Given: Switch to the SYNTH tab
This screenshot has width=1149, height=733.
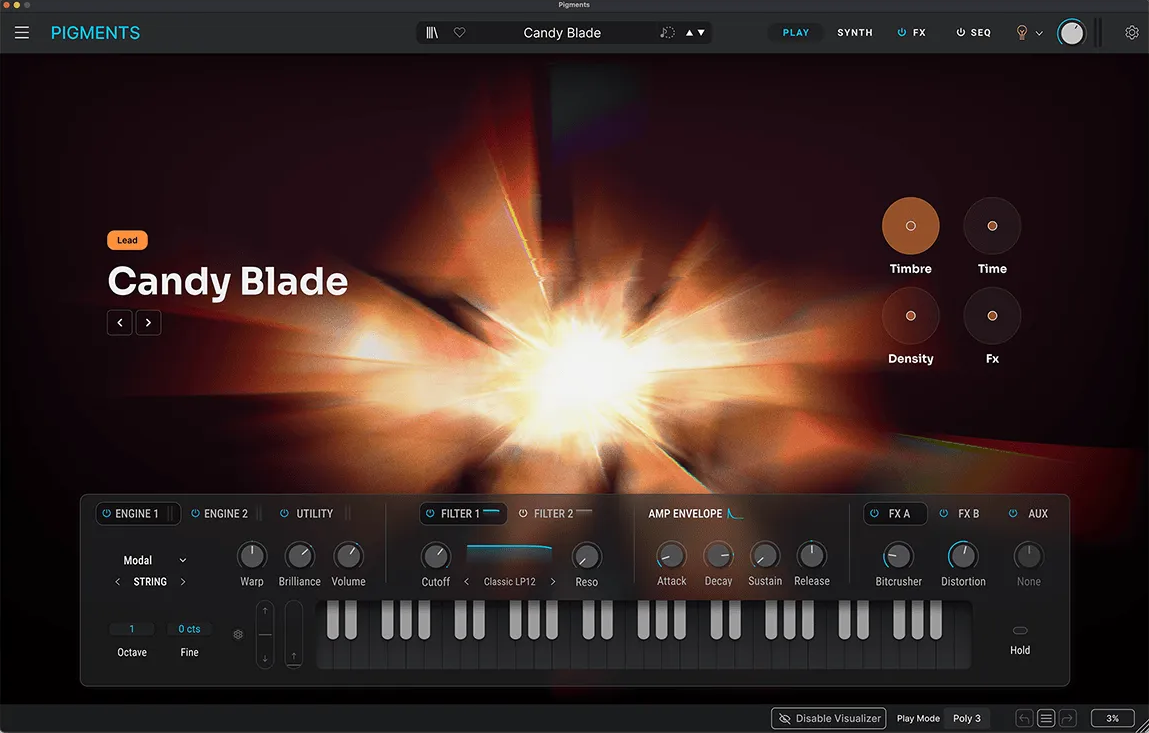Looking at the screenshot, I should (x=855, y=33).
